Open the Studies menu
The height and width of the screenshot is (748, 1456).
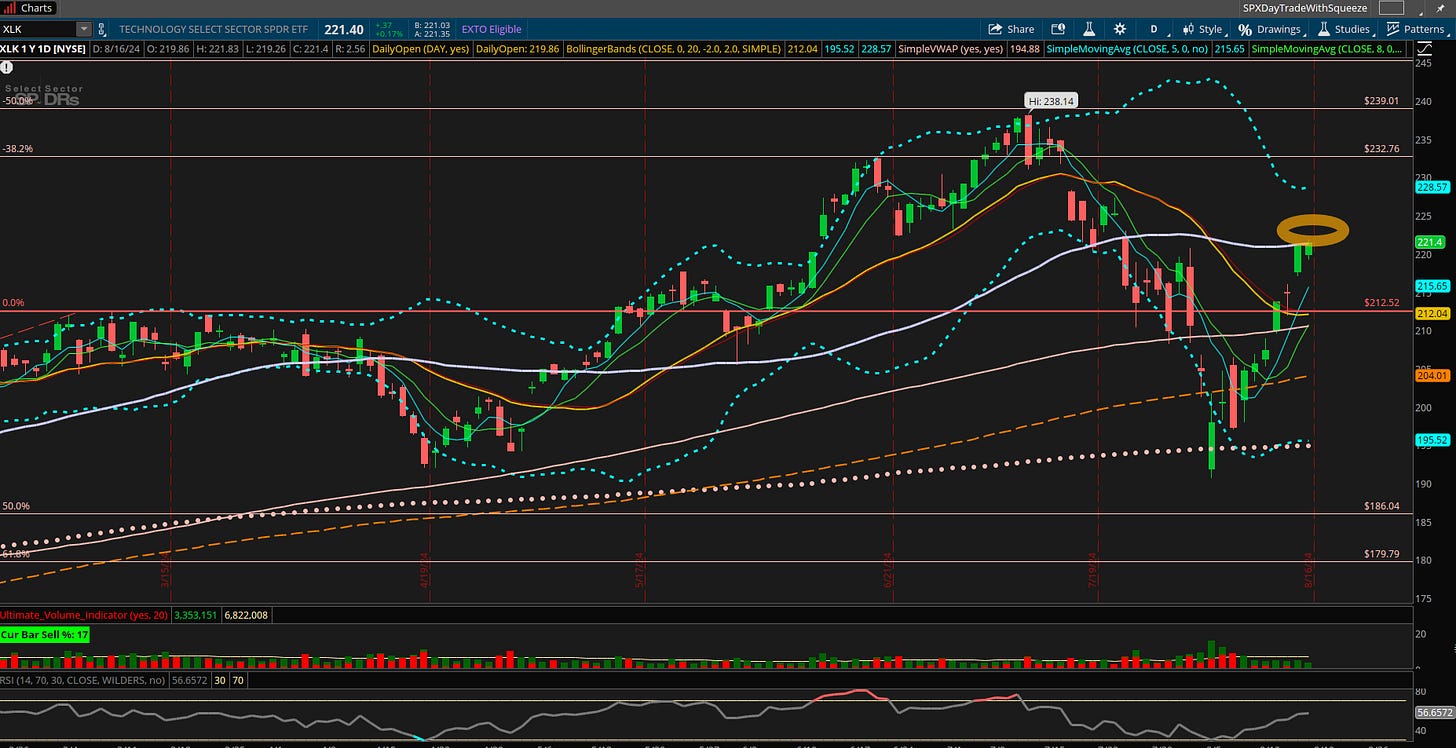pos(1345,29)
